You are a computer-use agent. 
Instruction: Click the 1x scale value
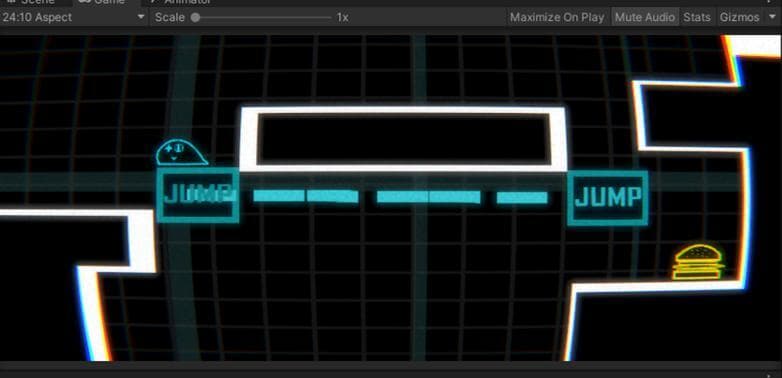tap(343, 17)
